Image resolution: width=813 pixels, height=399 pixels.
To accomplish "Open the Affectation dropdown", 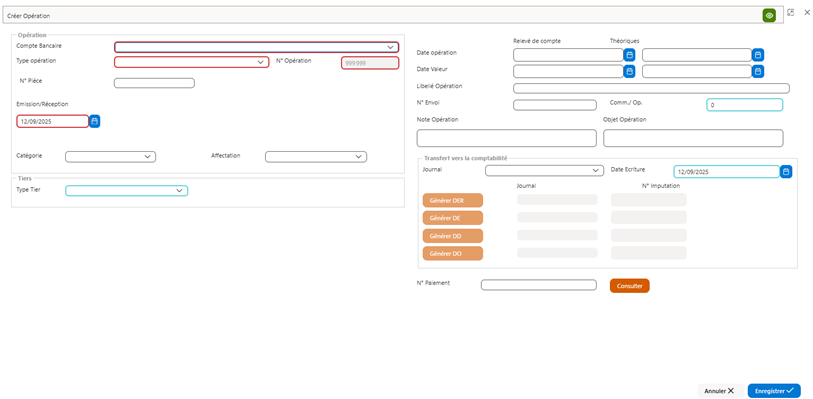I will coord(316,156).
